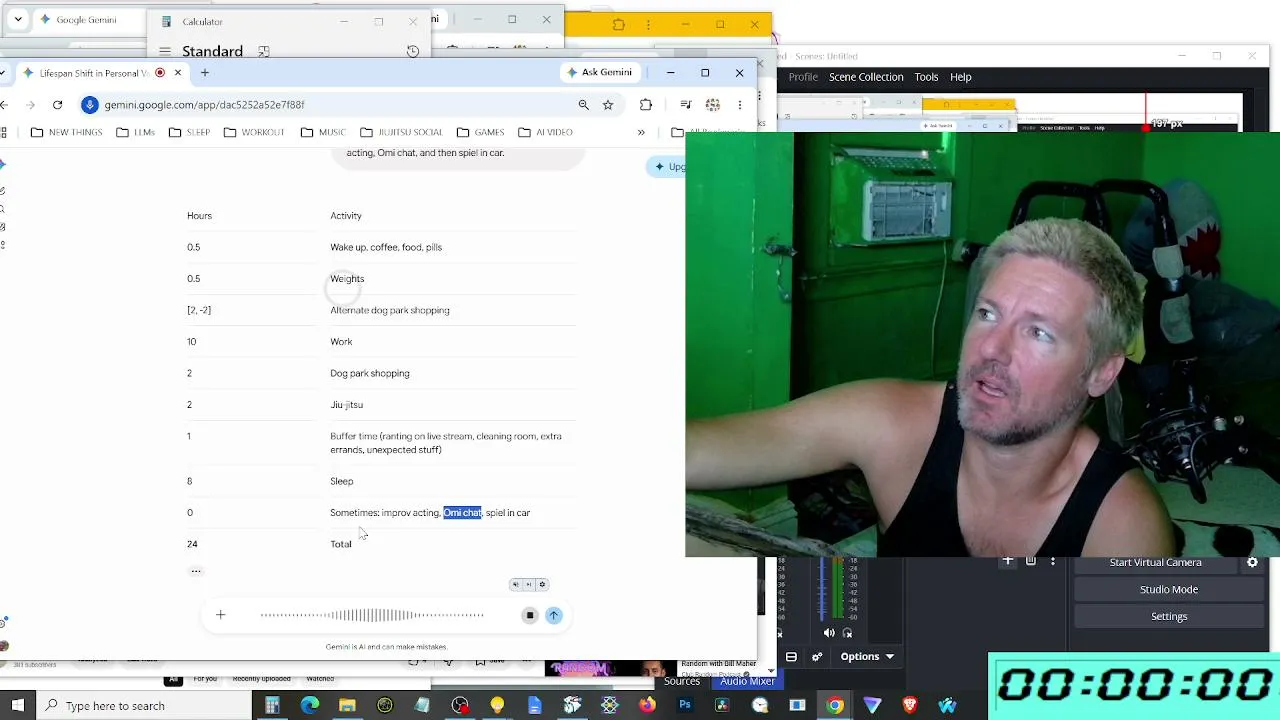Open the OBS Scene Collection menu

point(866,77)
